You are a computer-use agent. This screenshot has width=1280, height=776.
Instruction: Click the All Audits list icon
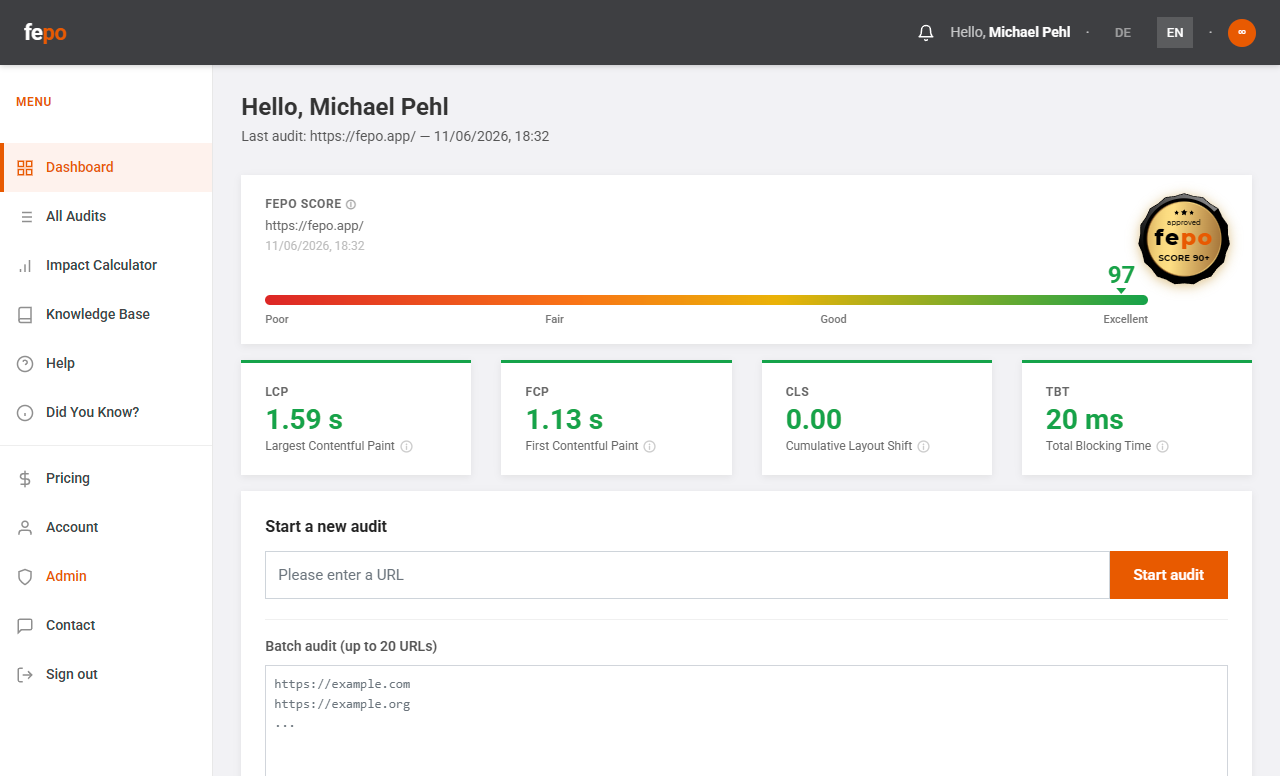(25, 216)
